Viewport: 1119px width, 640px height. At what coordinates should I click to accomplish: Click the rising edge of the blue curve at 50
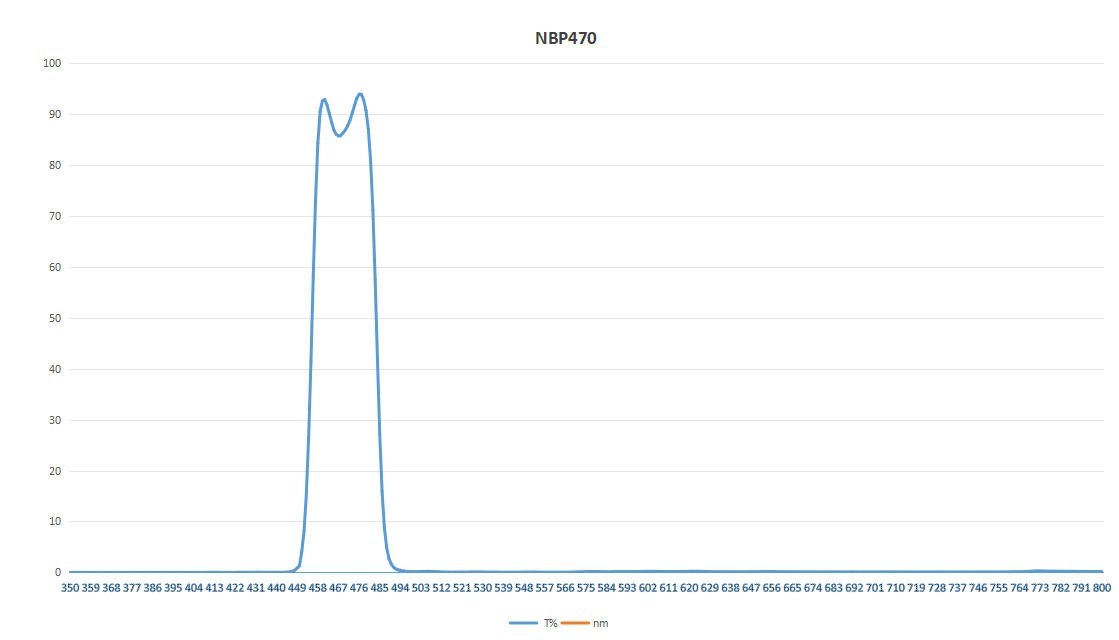tap(313, 318)
